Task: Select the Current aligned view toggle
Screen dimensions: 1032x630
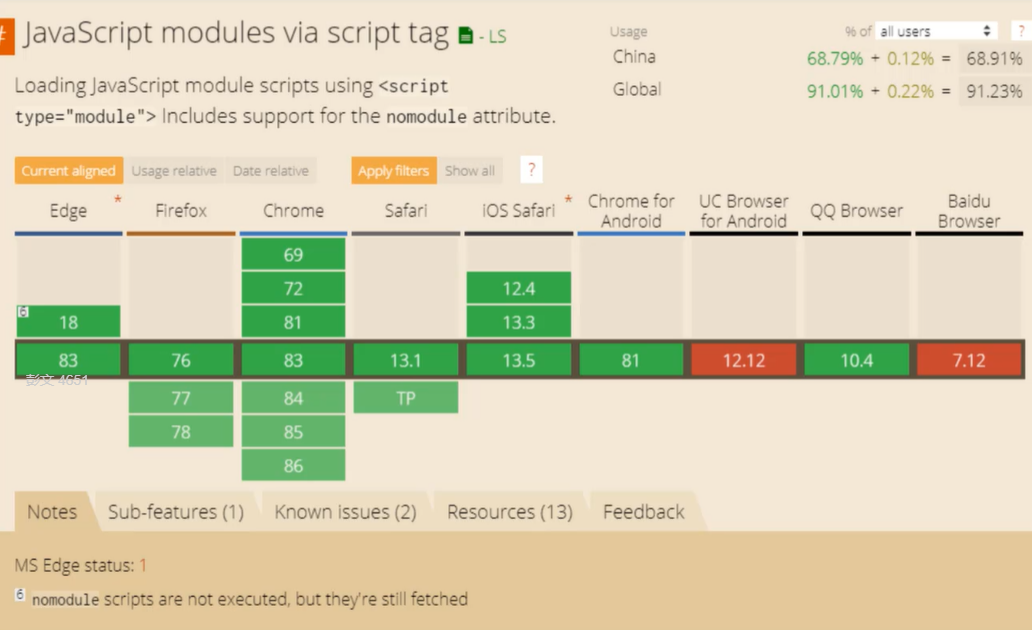Action: click(x=69, y=171)
